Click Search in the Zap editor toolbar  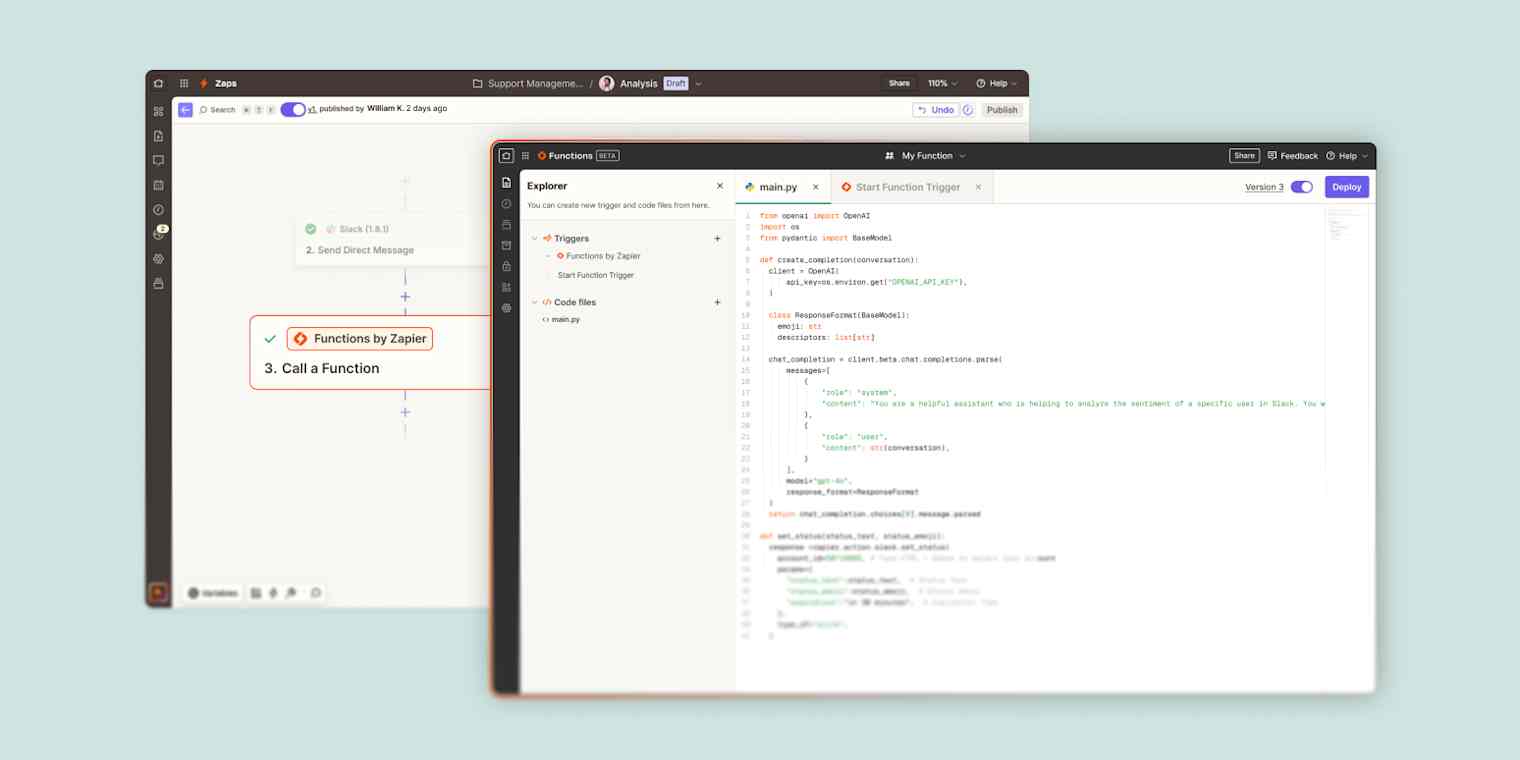[217, 110]
